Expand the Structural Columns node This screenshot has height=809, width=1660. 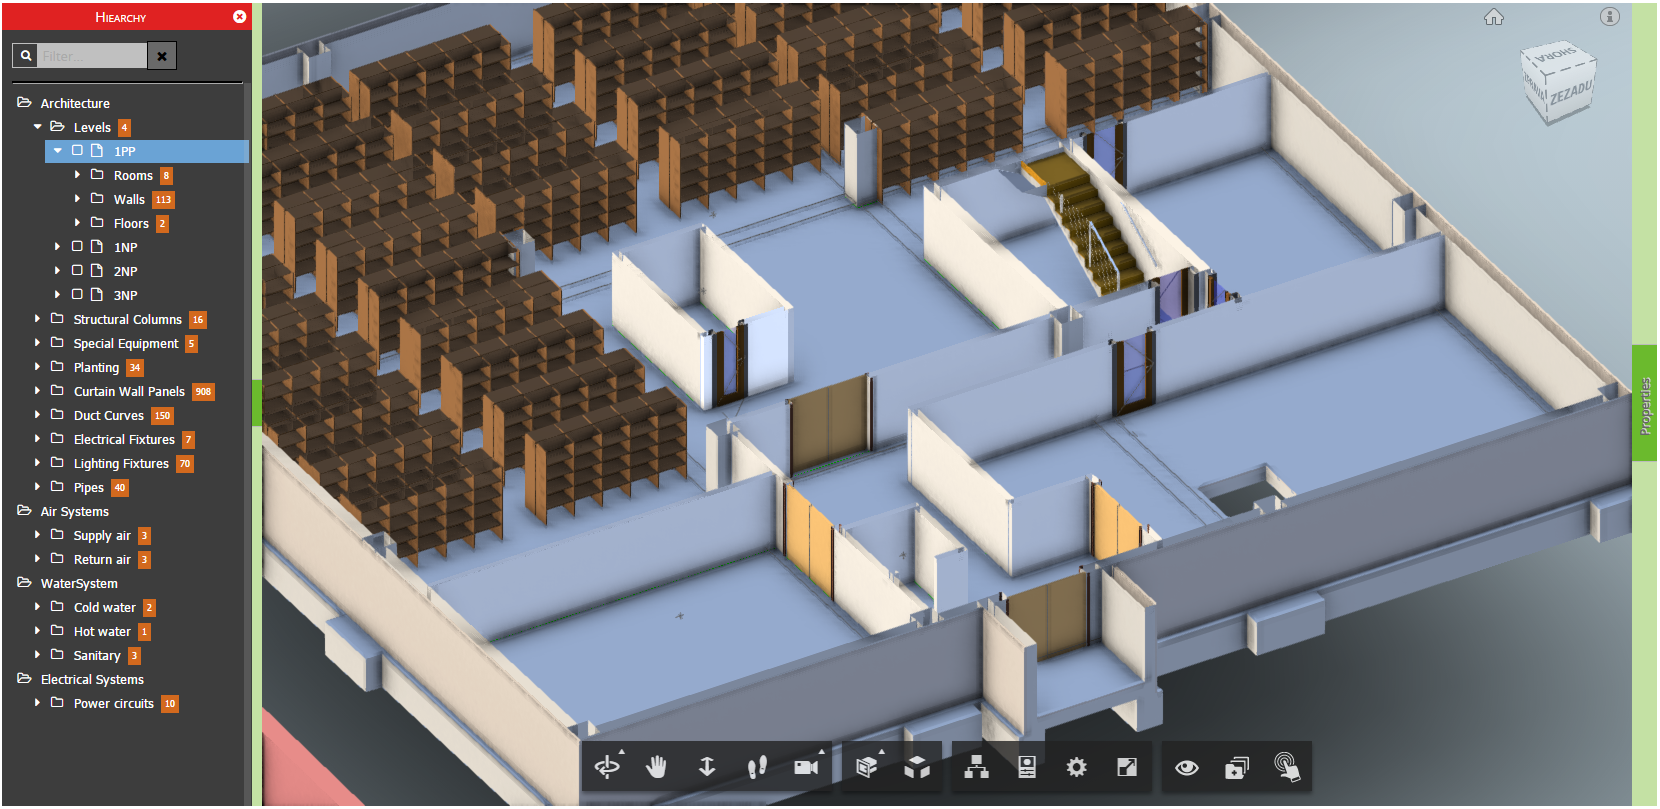[38, 319]
